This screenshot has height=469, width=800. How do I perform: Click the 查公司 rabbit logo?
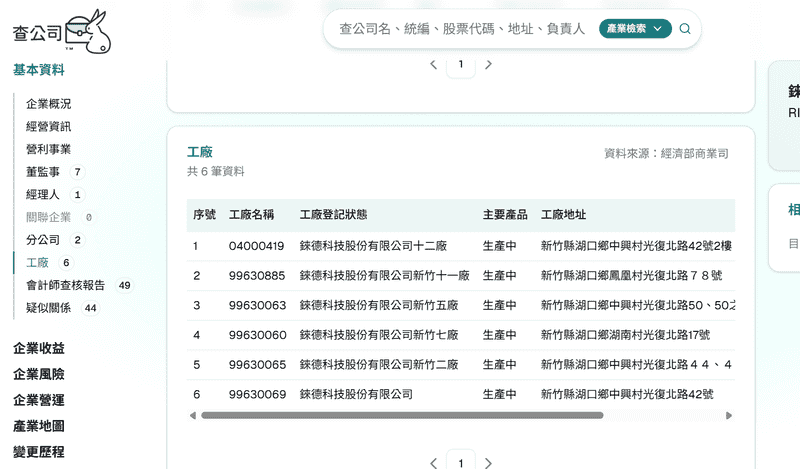pyautogui.click(x=62, y=32)
